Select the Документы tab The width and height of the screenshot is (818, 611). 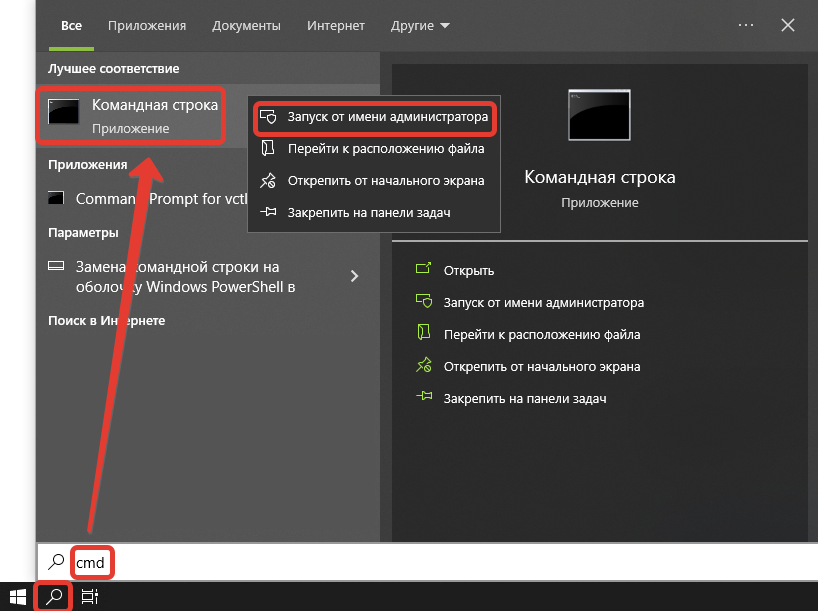coord(246,26)
